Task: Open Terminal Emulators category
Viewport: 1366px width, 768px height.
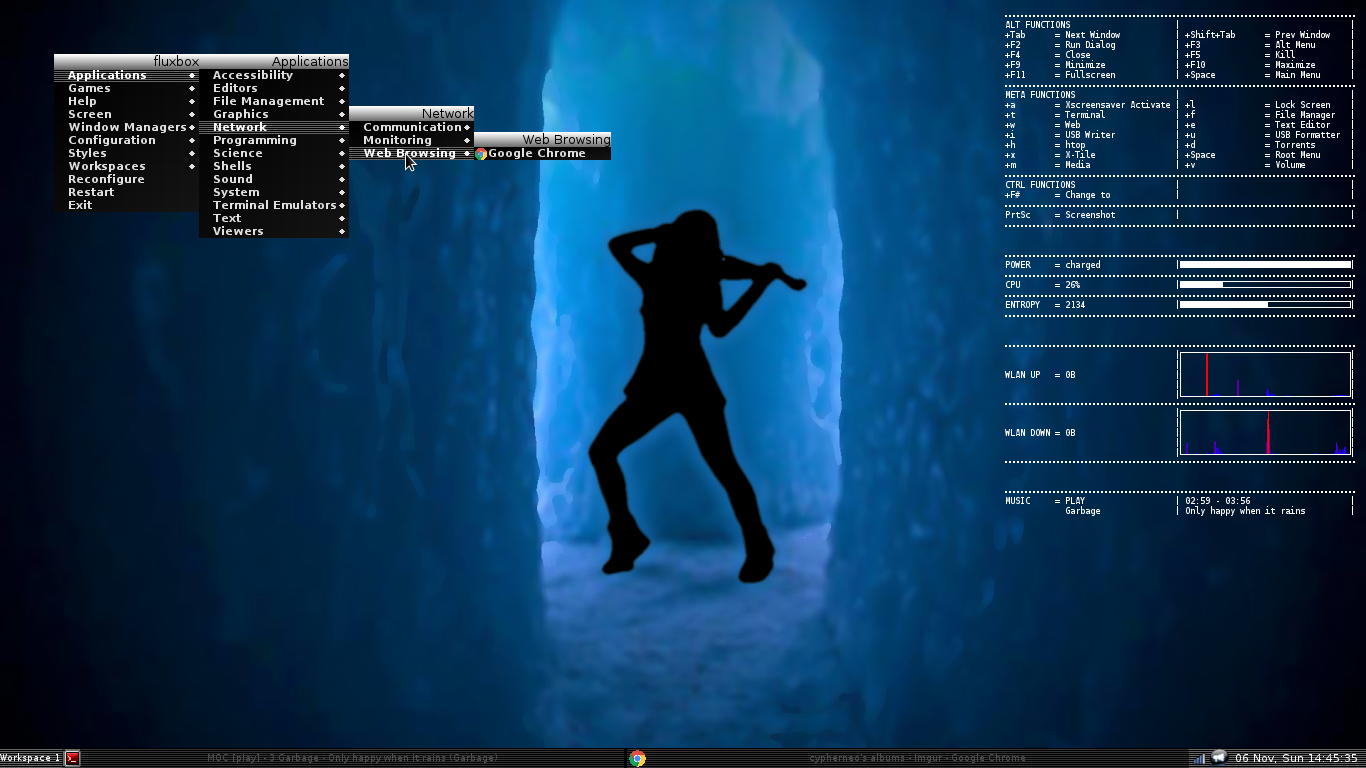Action: tap(274, 206)
